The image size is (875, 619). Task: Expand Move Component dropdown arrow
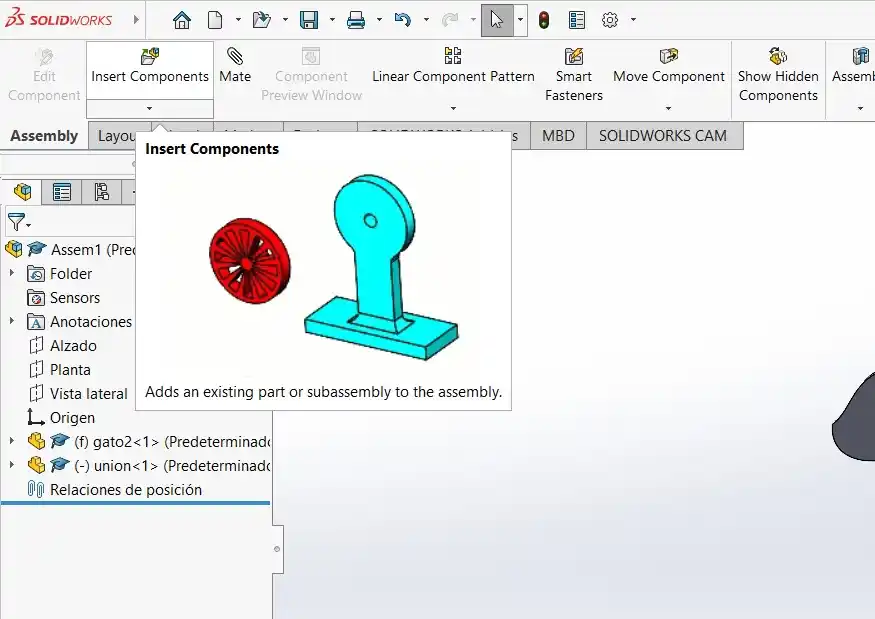pos(669,108)
